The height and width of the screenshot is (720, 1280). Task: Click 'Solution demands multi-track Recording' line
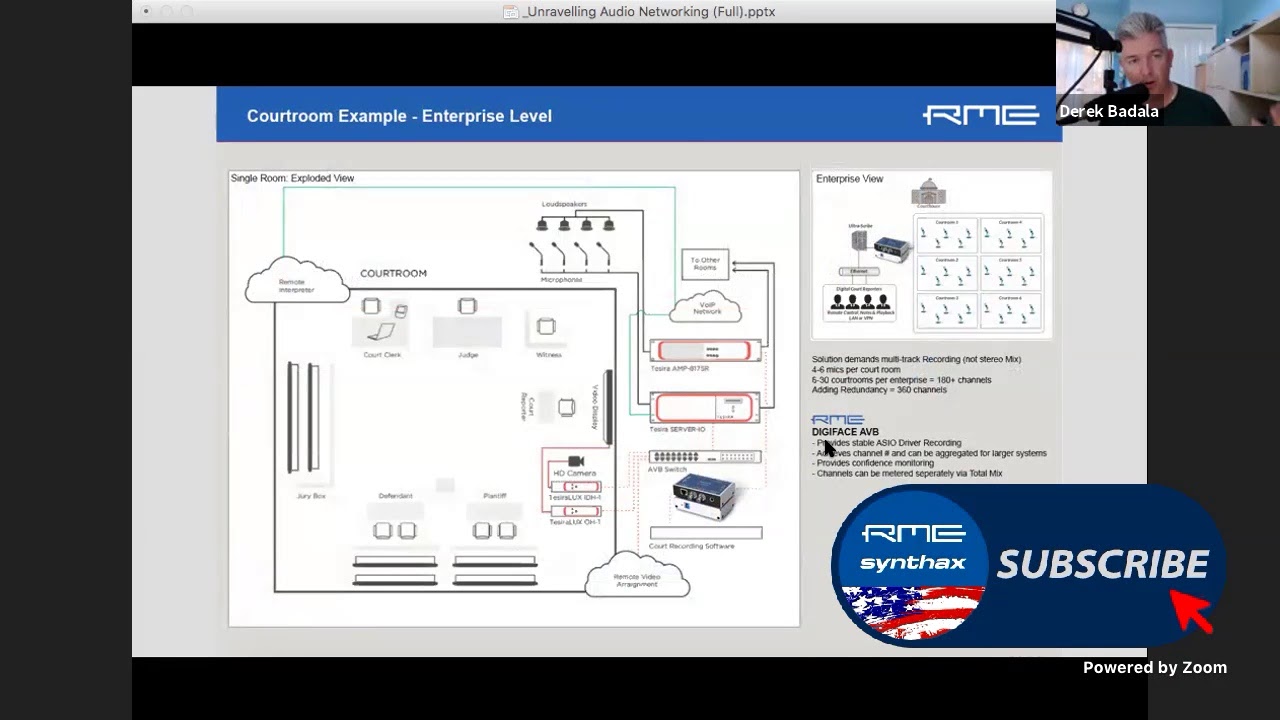click(x=916, y=359)
